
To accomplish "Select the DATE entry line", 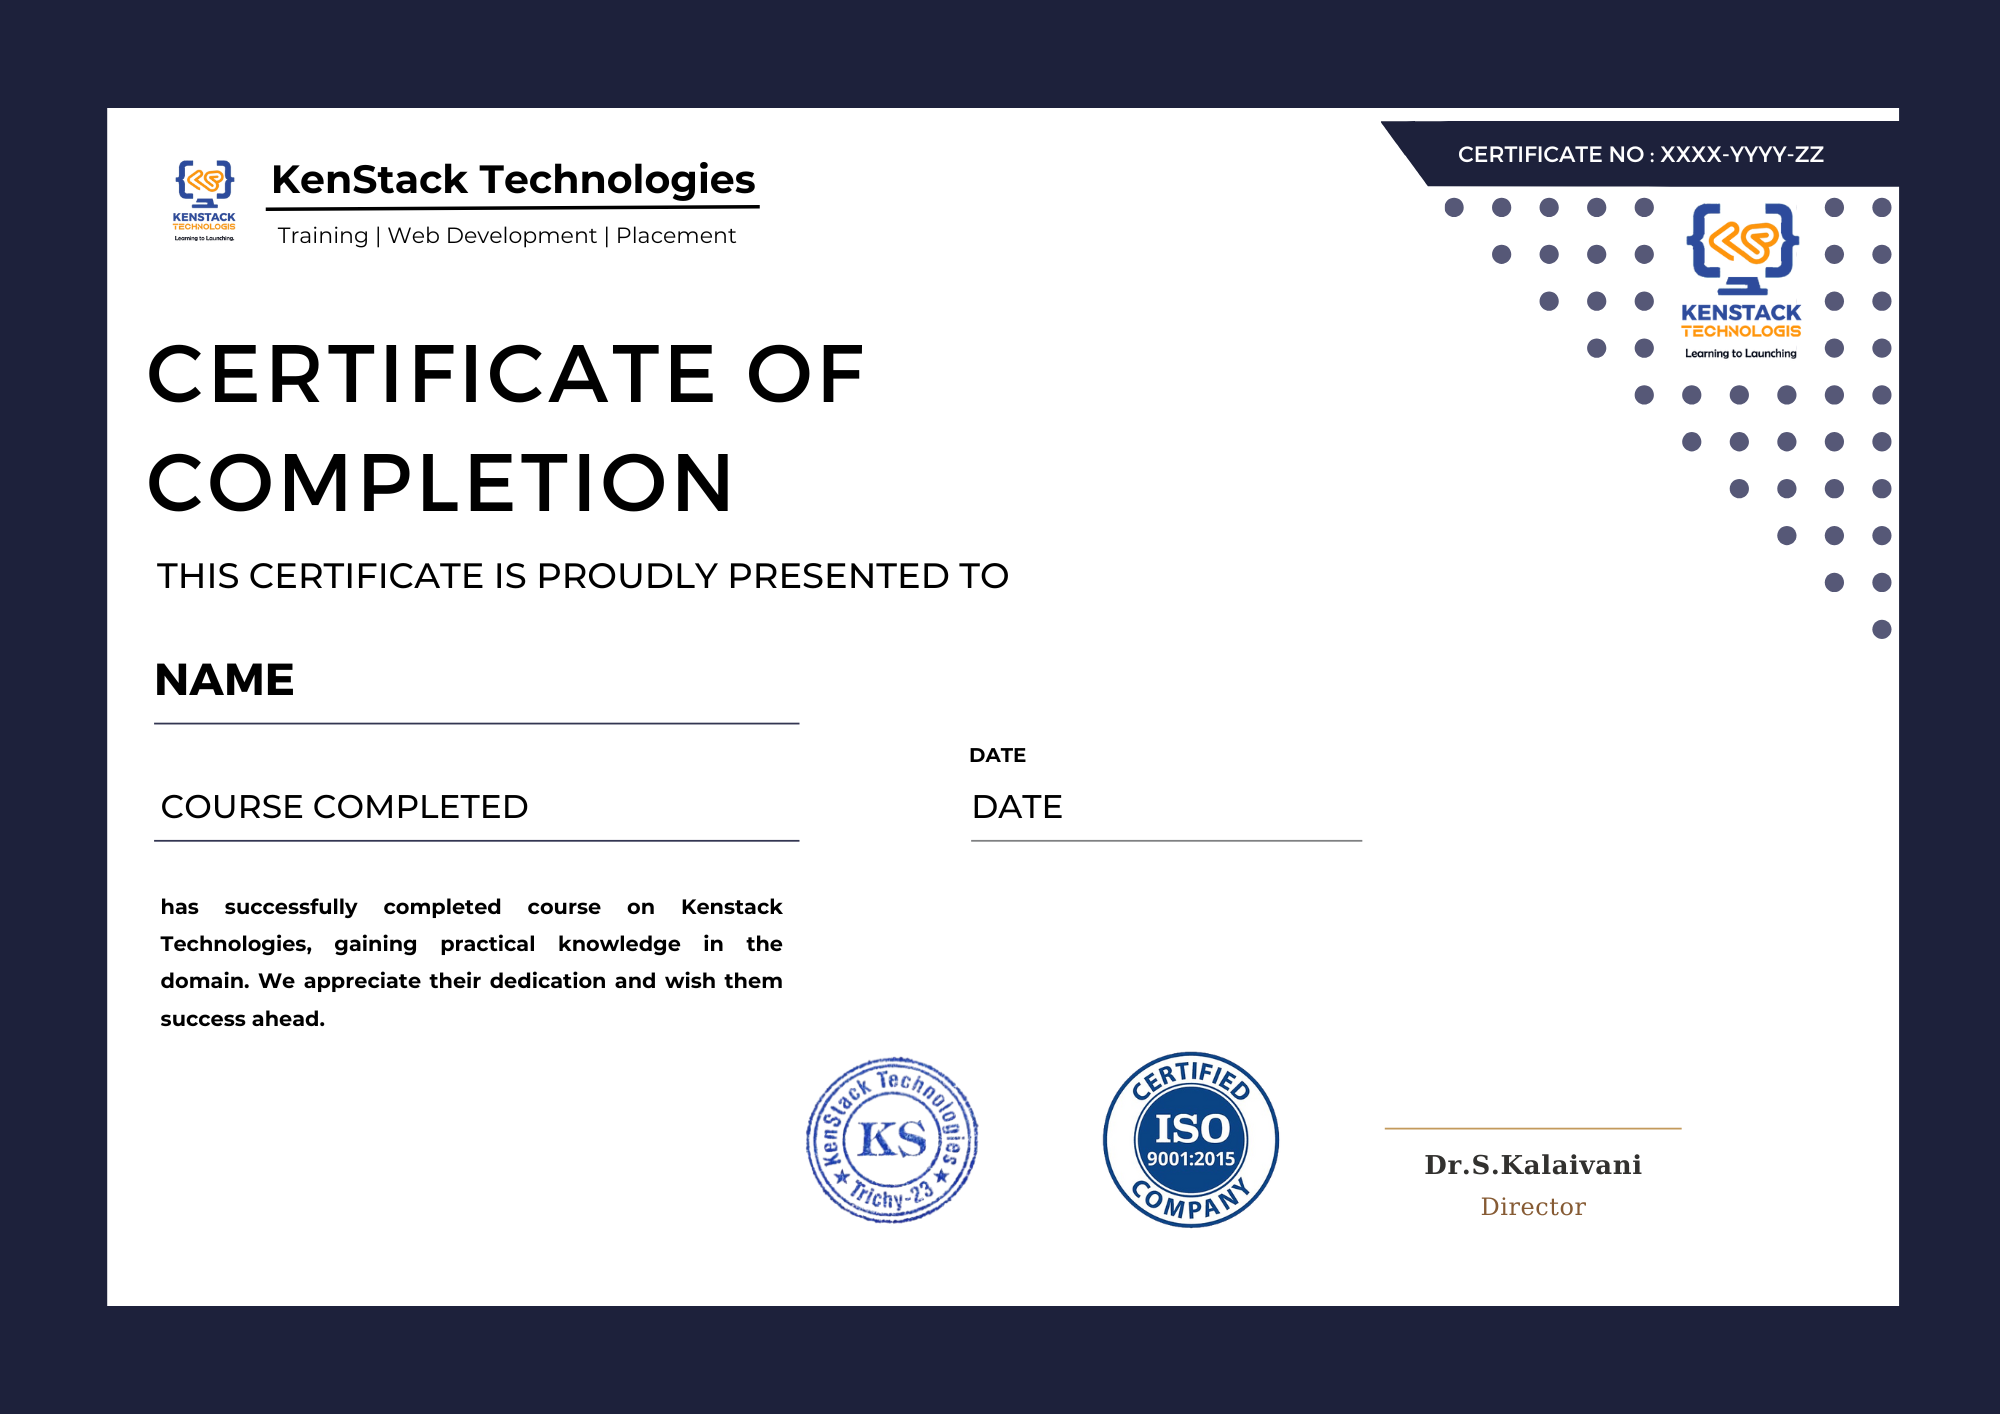I will [1018, 806].
